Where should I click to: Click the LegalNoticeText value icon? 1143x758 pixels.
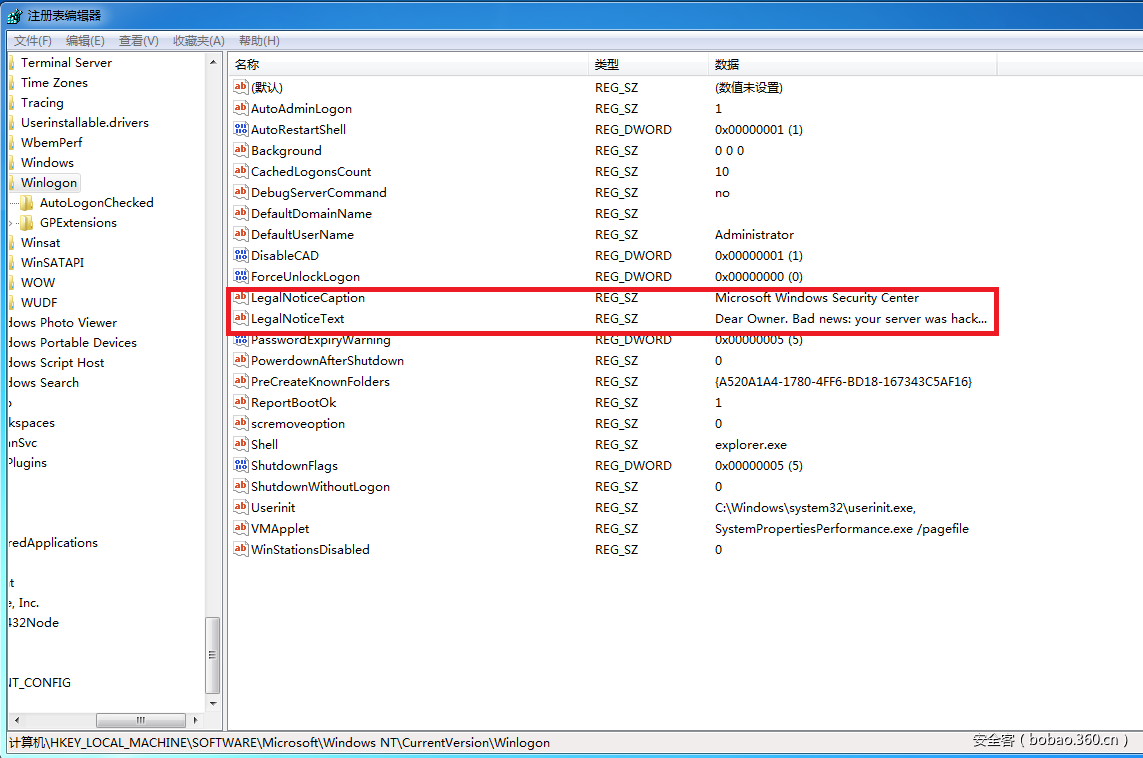coord(241,319)
